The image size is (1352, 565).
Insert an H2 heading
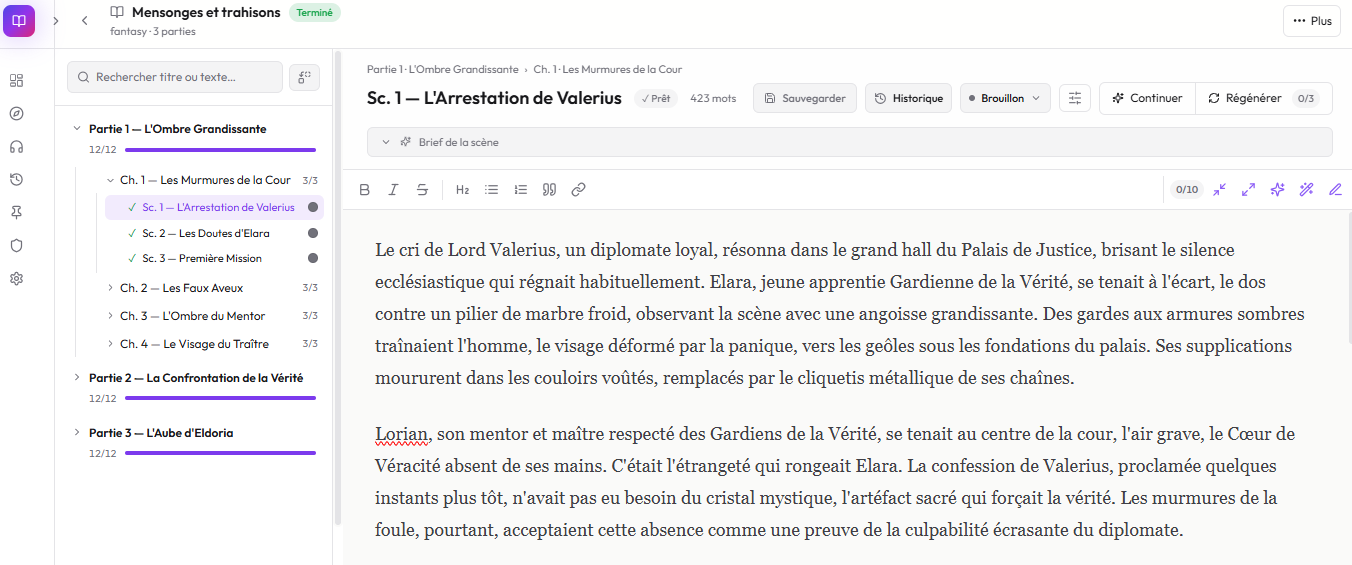462,190
